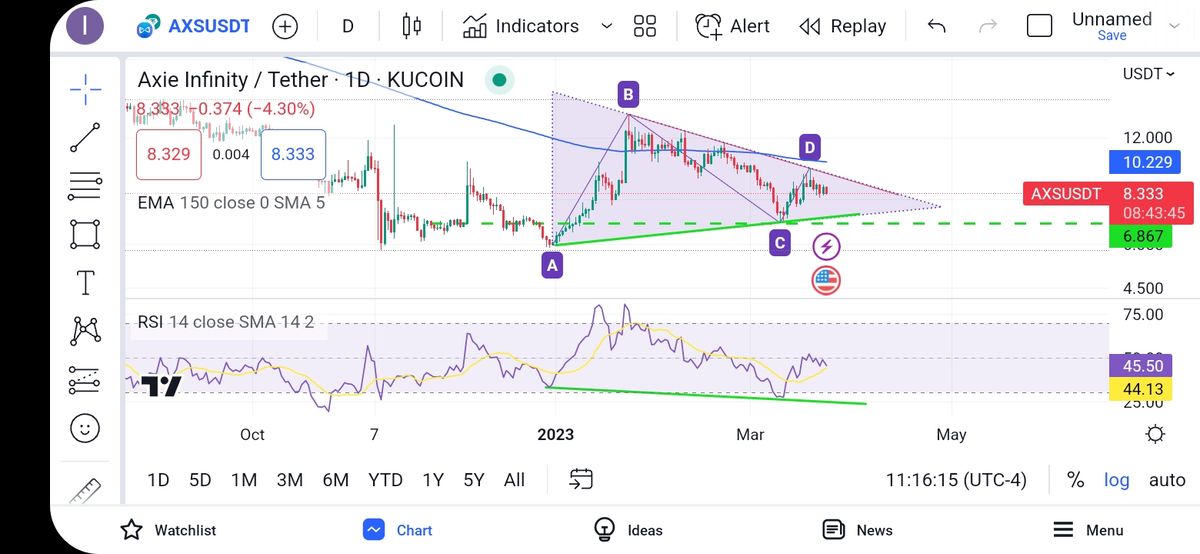Select the RSI 14 indicator legend
1200x554 pixels.
pyautogui.click(x=226, y=322)
